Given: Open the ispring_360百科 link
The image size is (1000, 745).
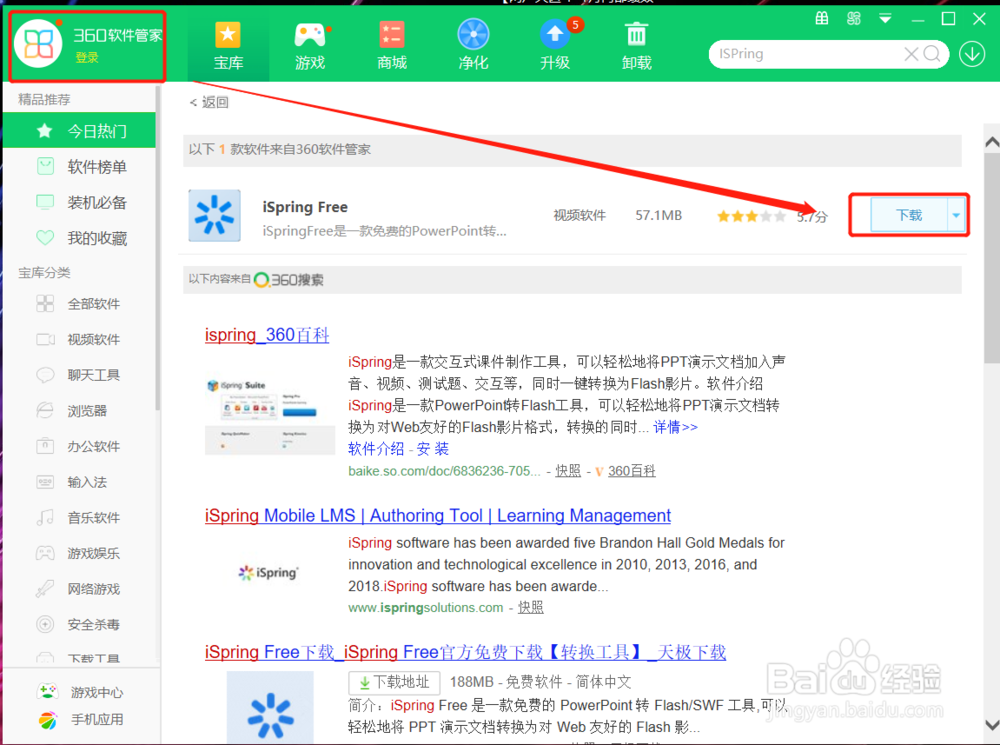Looking at the screenshot, I should 266,334.
